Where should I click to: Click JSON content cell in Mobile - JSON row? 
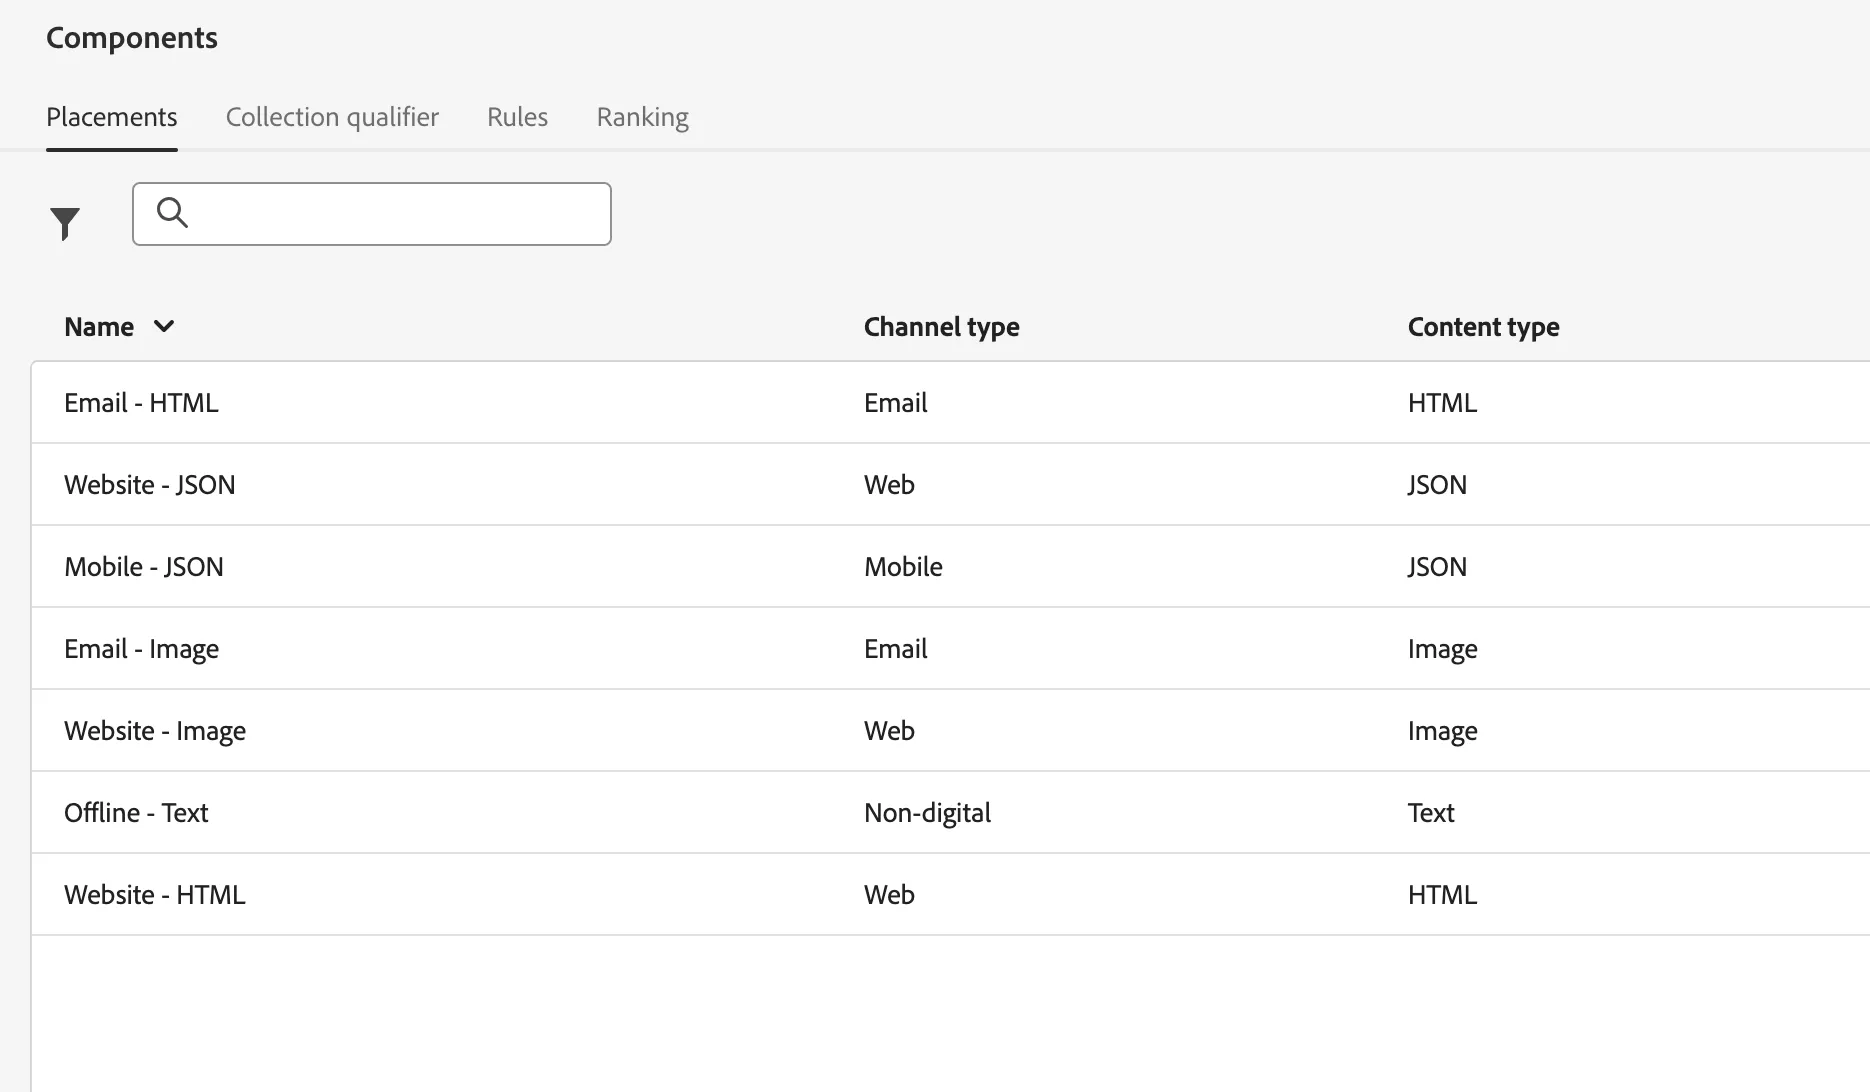(x=1437, y=566)
